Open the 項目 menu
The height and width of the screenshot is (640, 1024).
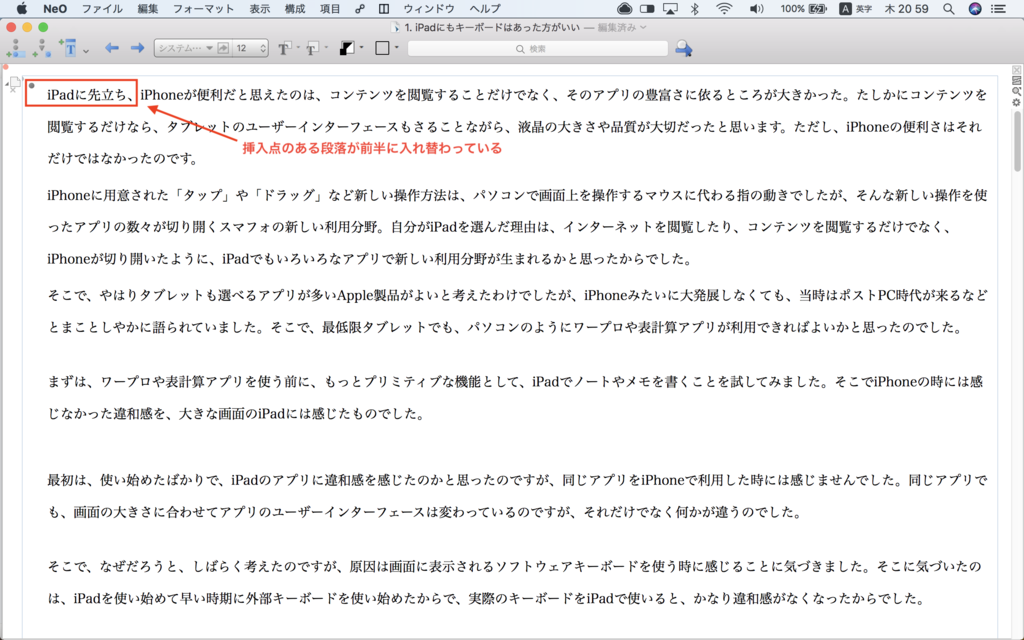330,8
